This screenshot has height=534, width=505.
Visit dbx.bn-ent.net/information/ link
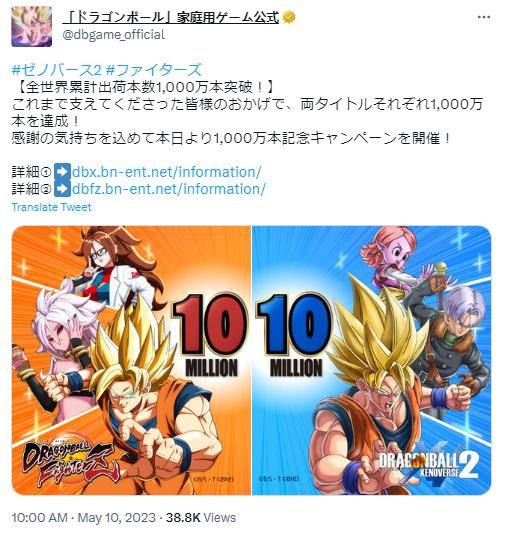[167, 172]
